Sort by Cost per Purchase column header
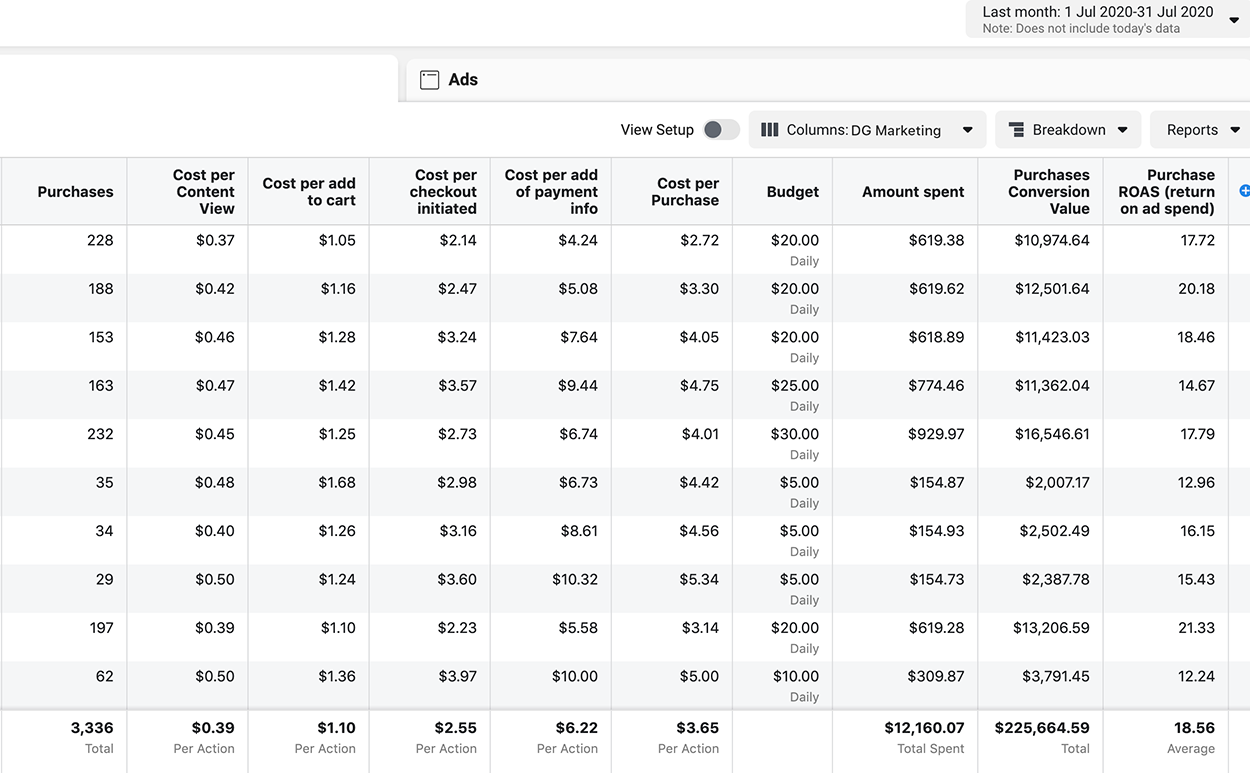The width and height of the screenshot is (1250, 773). click(x=687, y=192)
